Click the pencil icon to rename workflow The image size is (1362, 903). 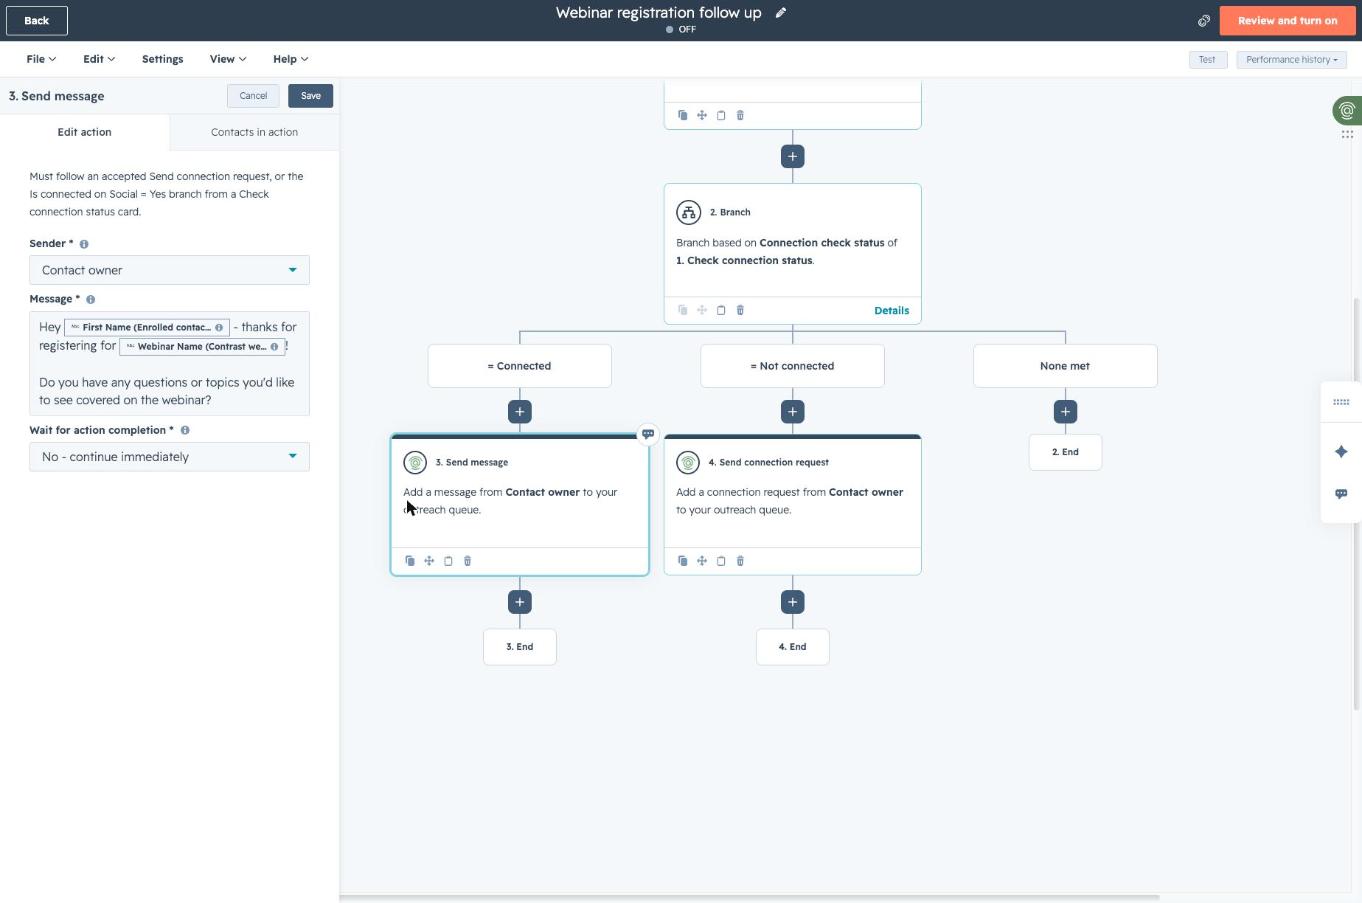781,13
